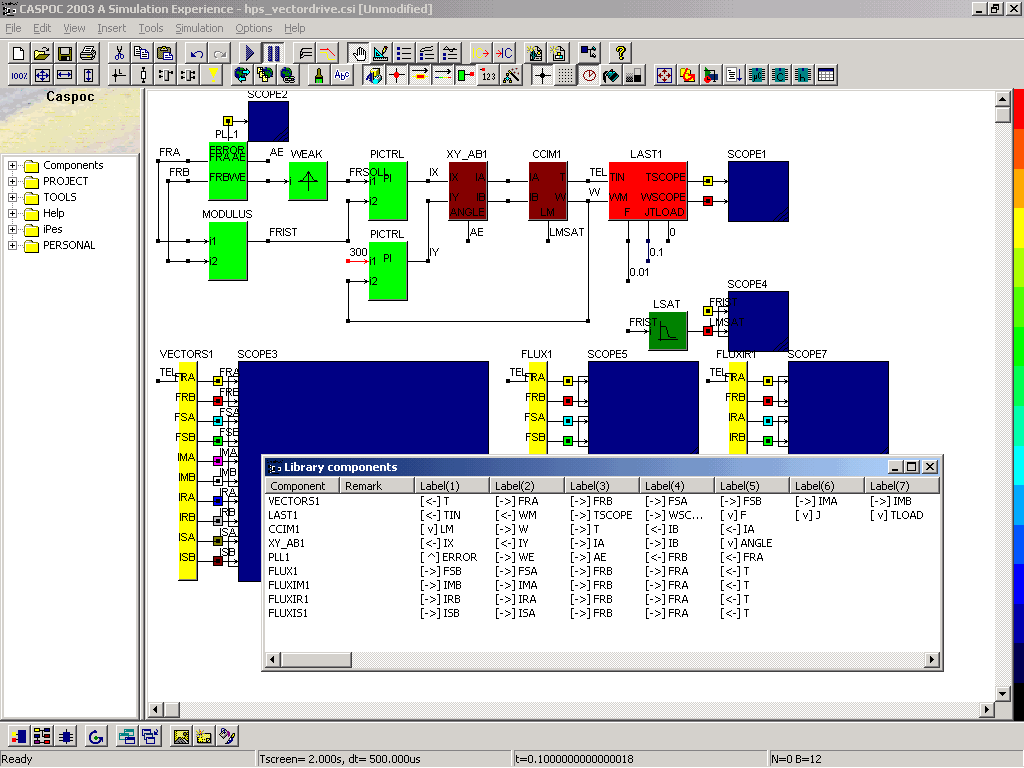This screenshot has height=768, width=1024.
Task: Print the schematic with the printer icon
Action: pos(88,53)
